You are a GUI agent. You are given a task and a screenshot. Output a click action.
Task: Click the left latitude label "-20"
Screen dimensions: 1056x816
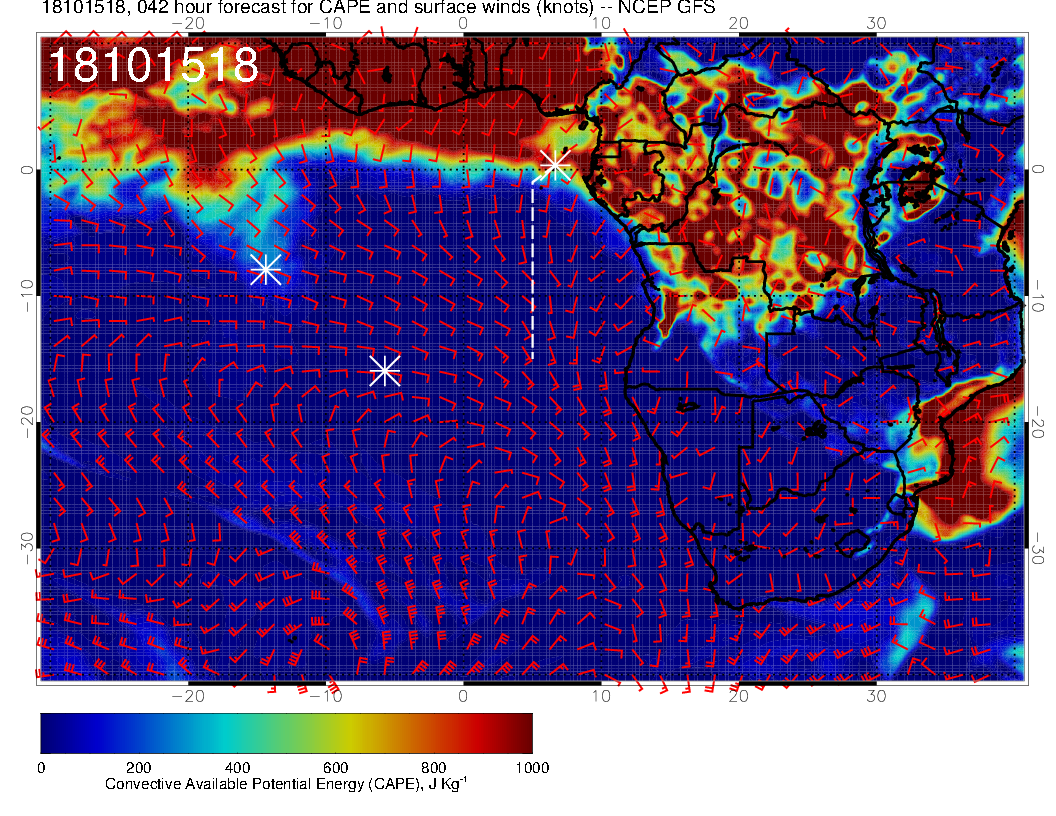26,421
